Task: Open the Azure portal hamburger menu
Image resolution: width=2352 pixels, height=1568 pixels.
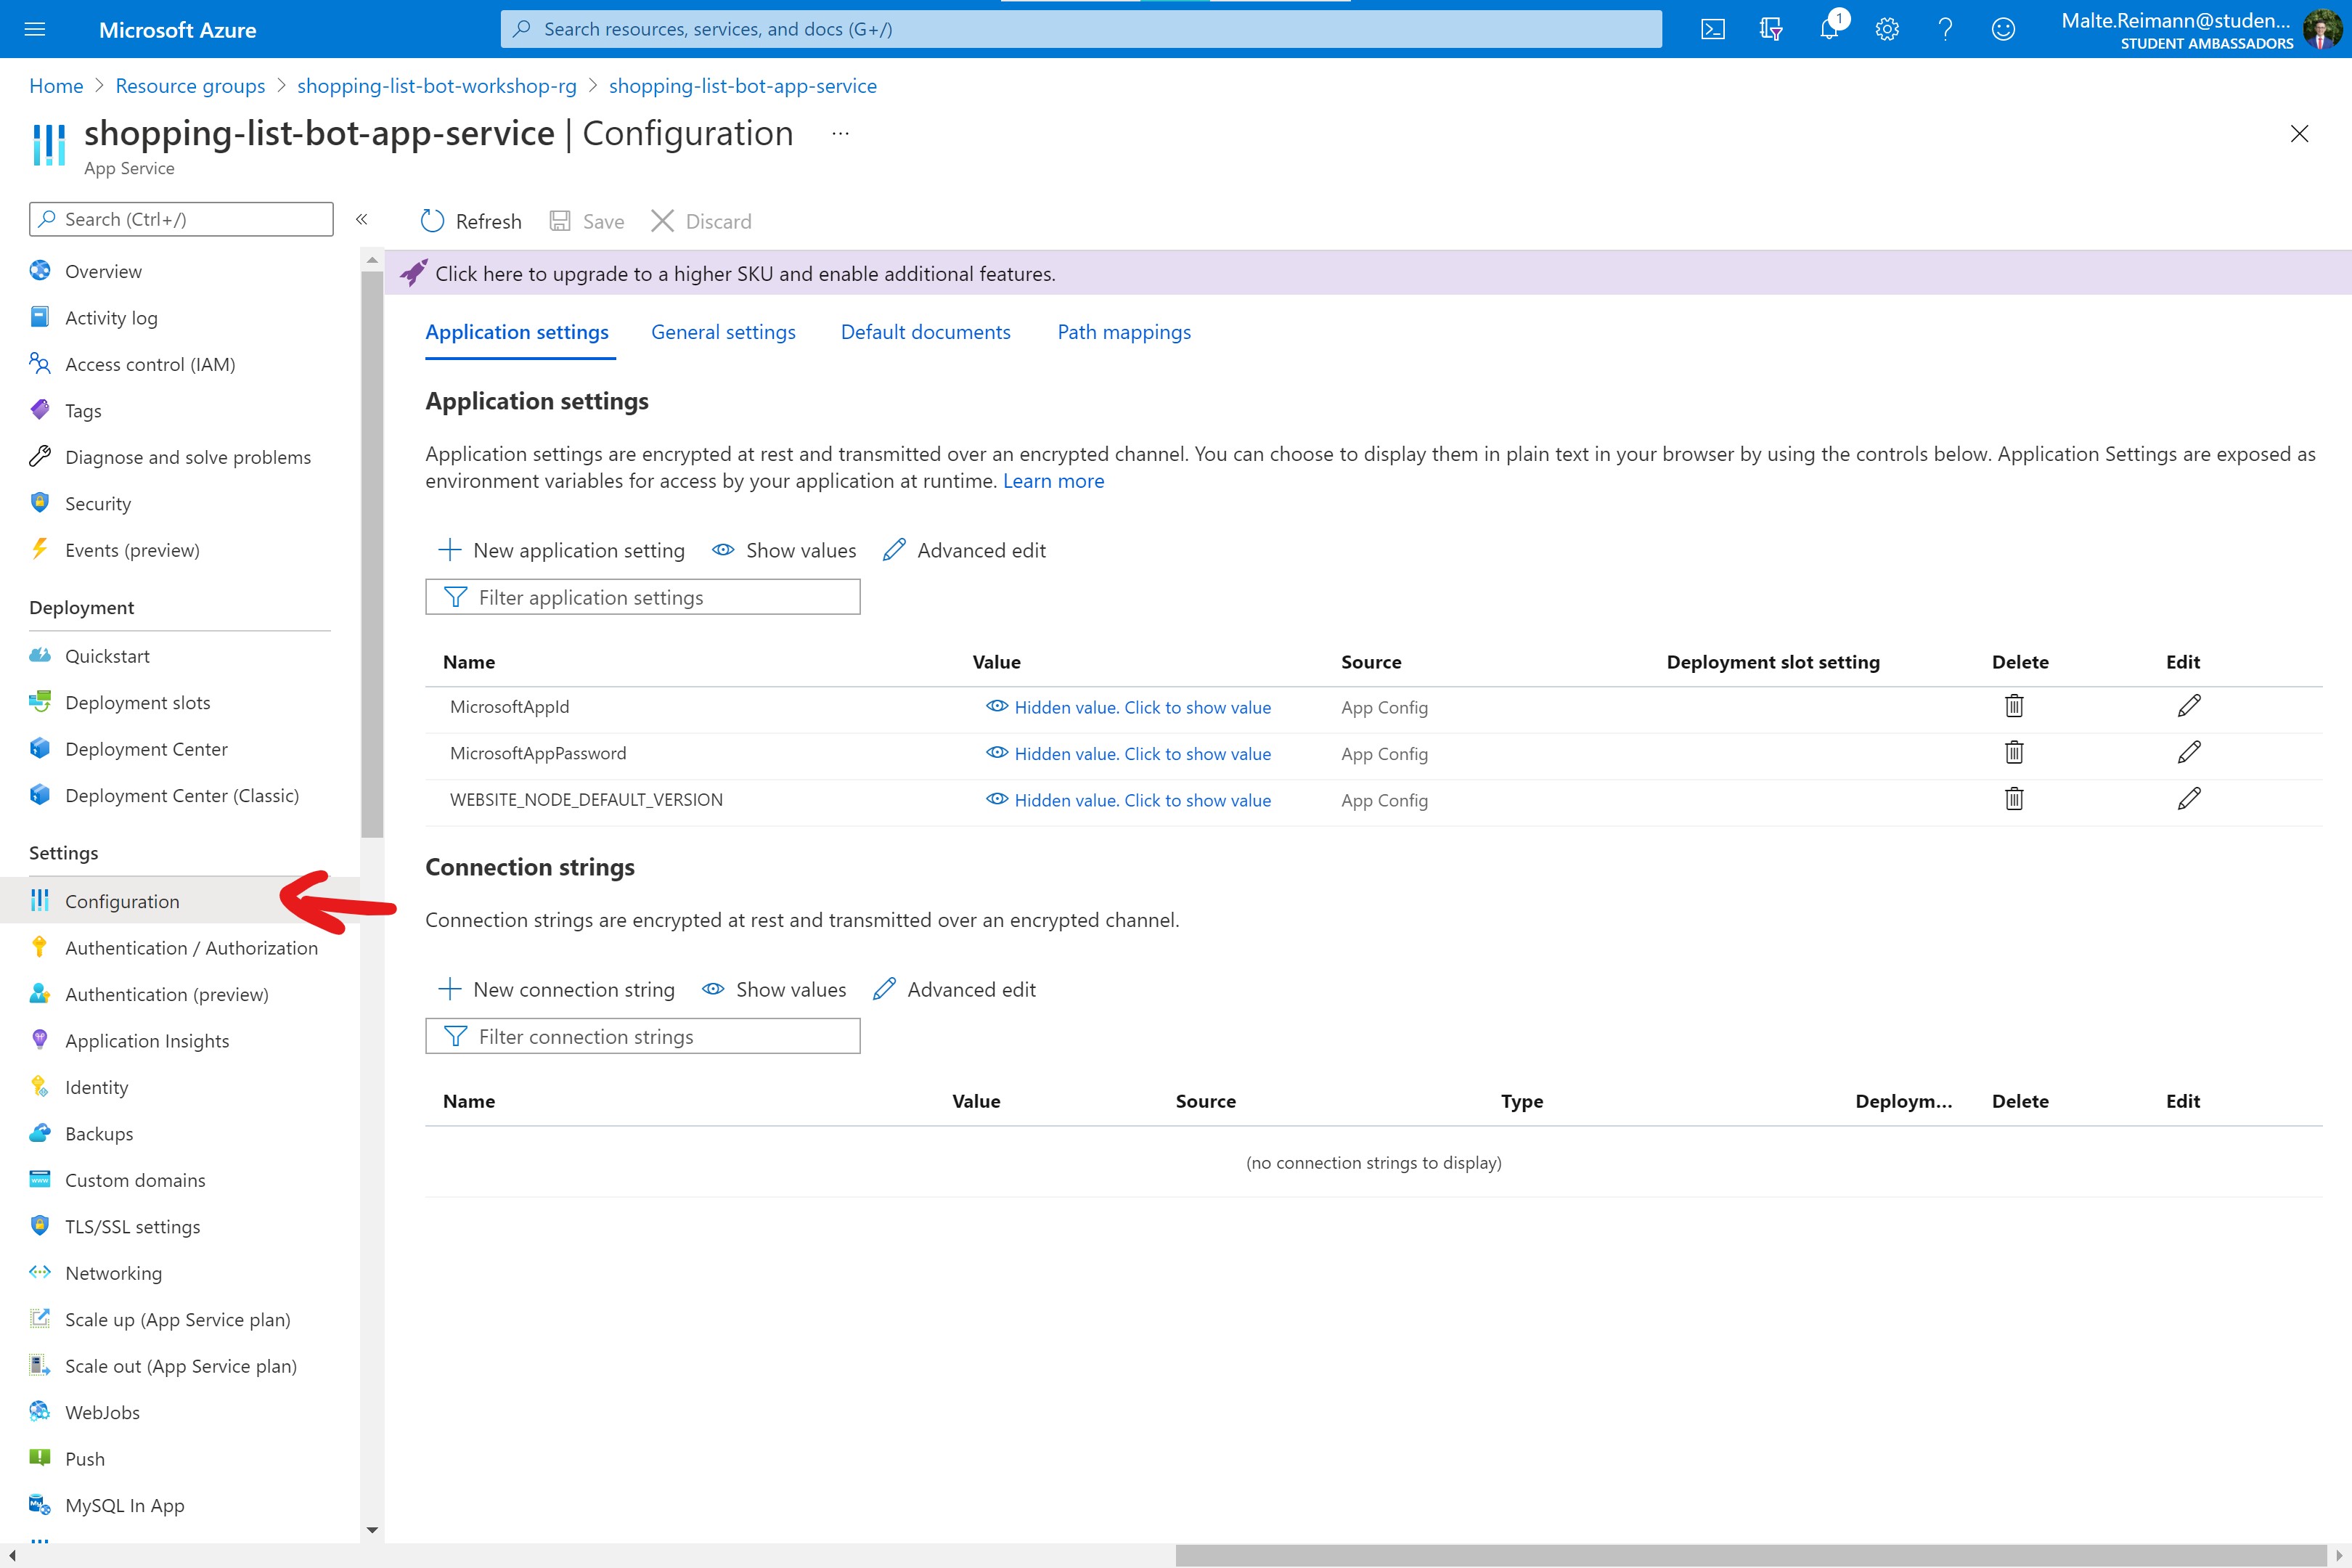Action: point(35,29)
